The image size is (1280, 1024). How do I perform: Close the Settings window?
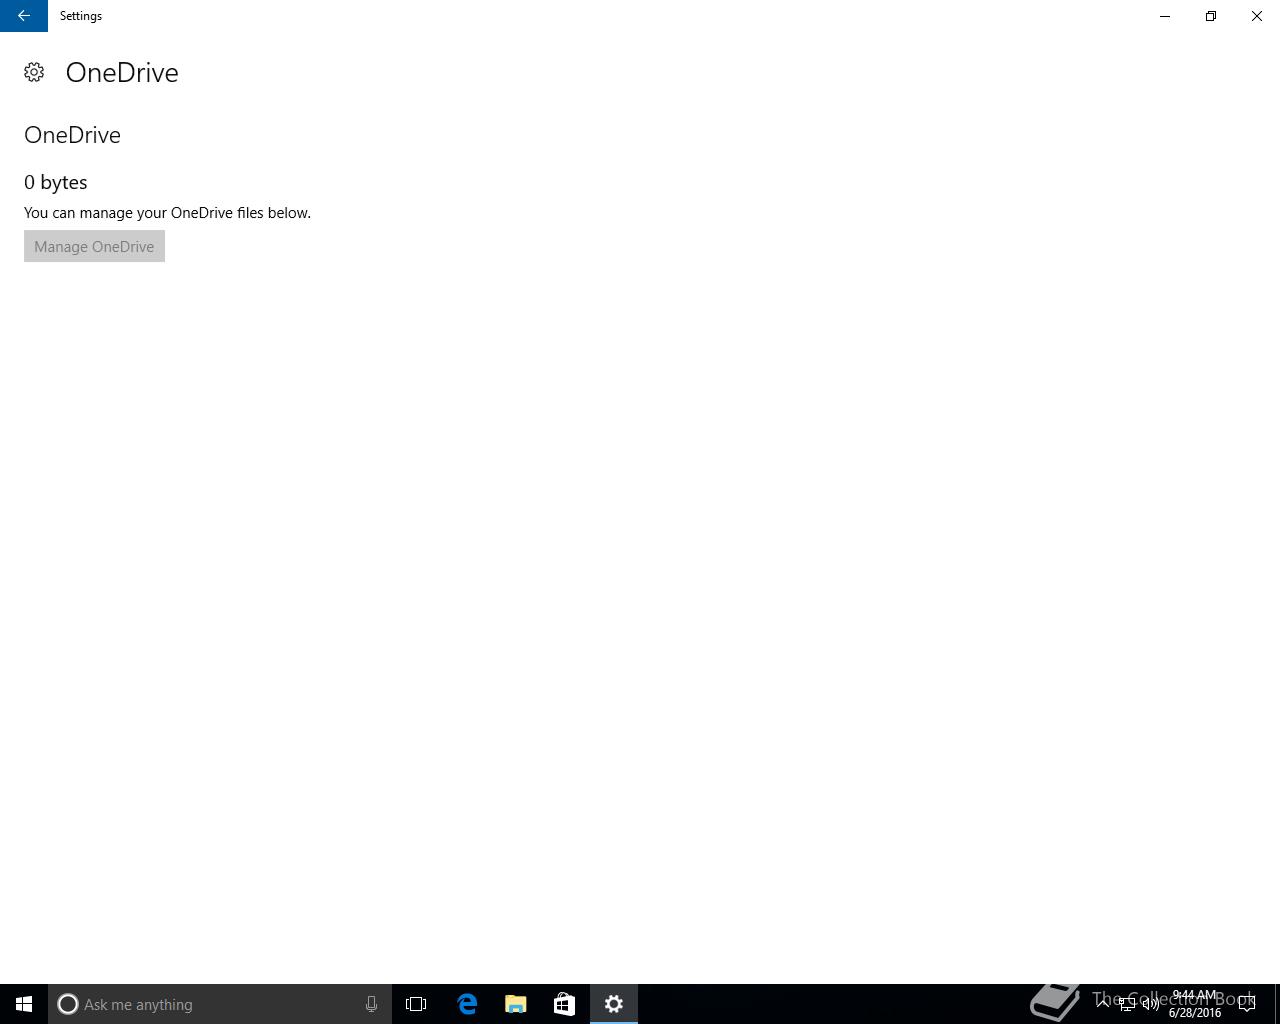[x=1257, y=16]
